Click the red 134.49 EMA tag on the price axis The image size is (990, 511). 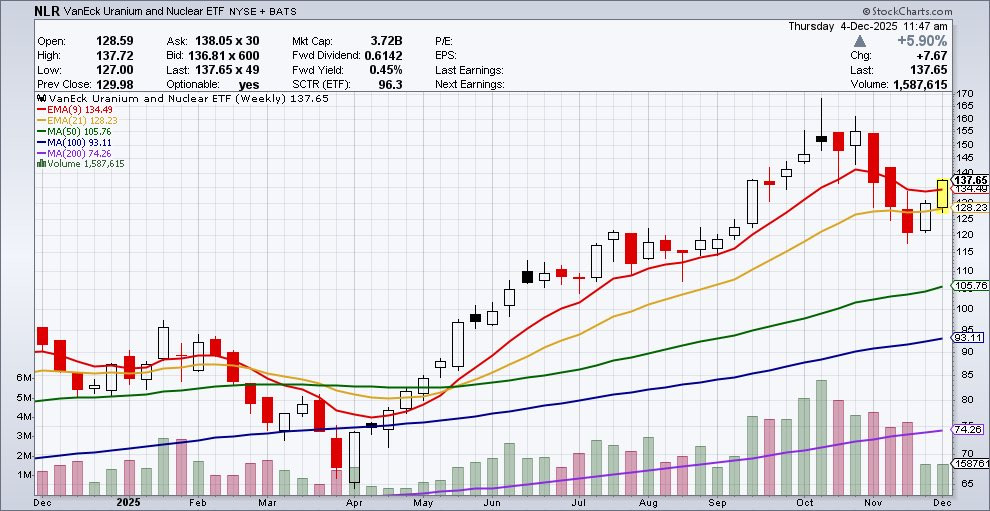[972, 189]
